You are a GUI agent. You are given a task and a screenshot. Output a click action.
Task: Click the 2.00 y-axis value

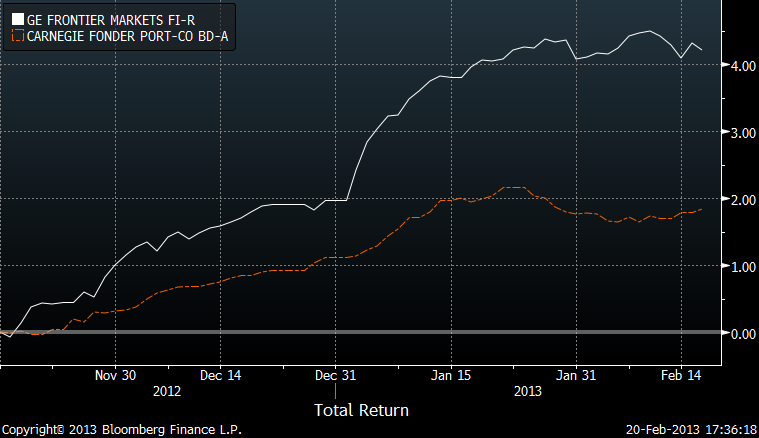click(743, 199)
